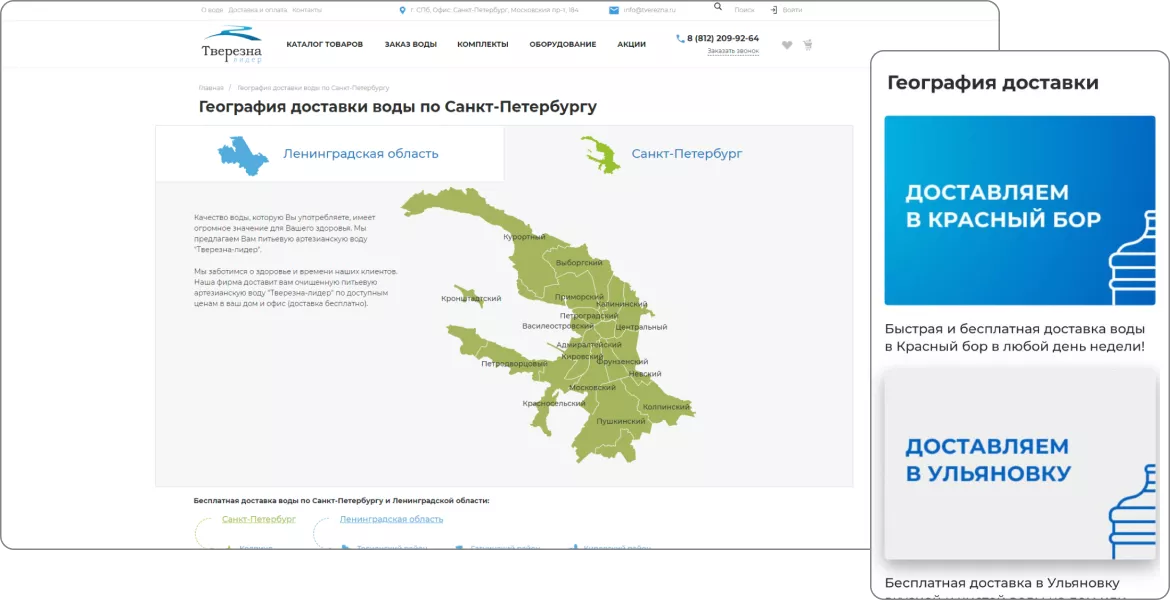Screen dimensions: 1170x600
Task: Select the Василеостровский district on the map
Action: coord(557,326)
